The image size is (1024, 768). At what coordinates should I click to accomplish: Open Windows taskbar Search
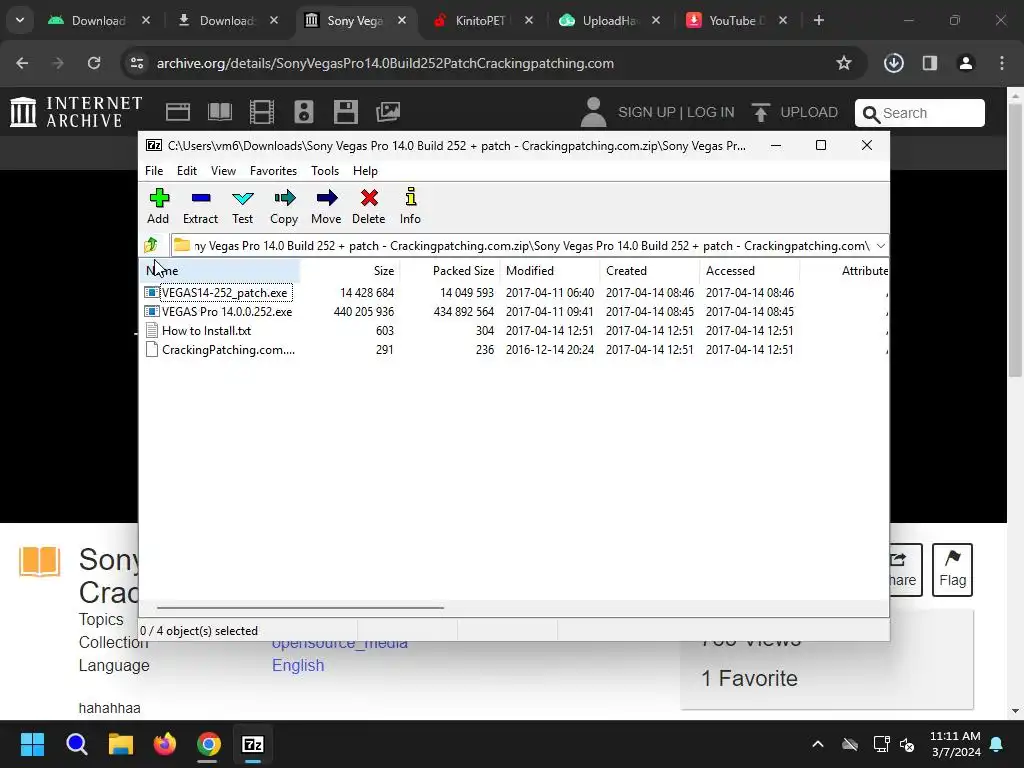point(76,744)
